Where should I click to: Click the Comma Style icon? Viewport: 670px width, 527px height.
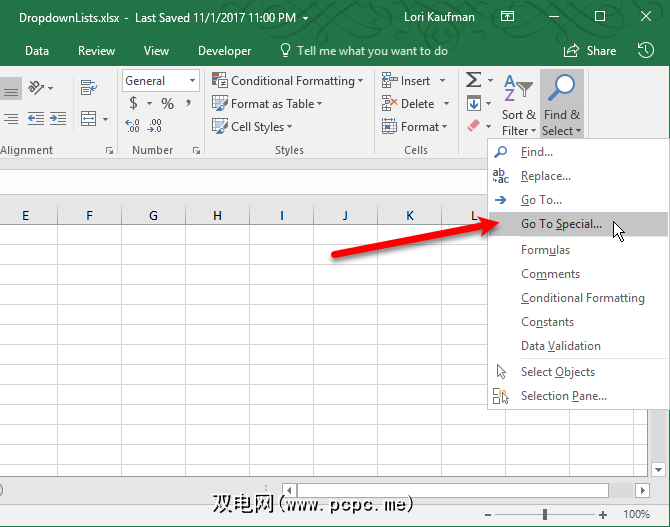click(x=189, y=104)
